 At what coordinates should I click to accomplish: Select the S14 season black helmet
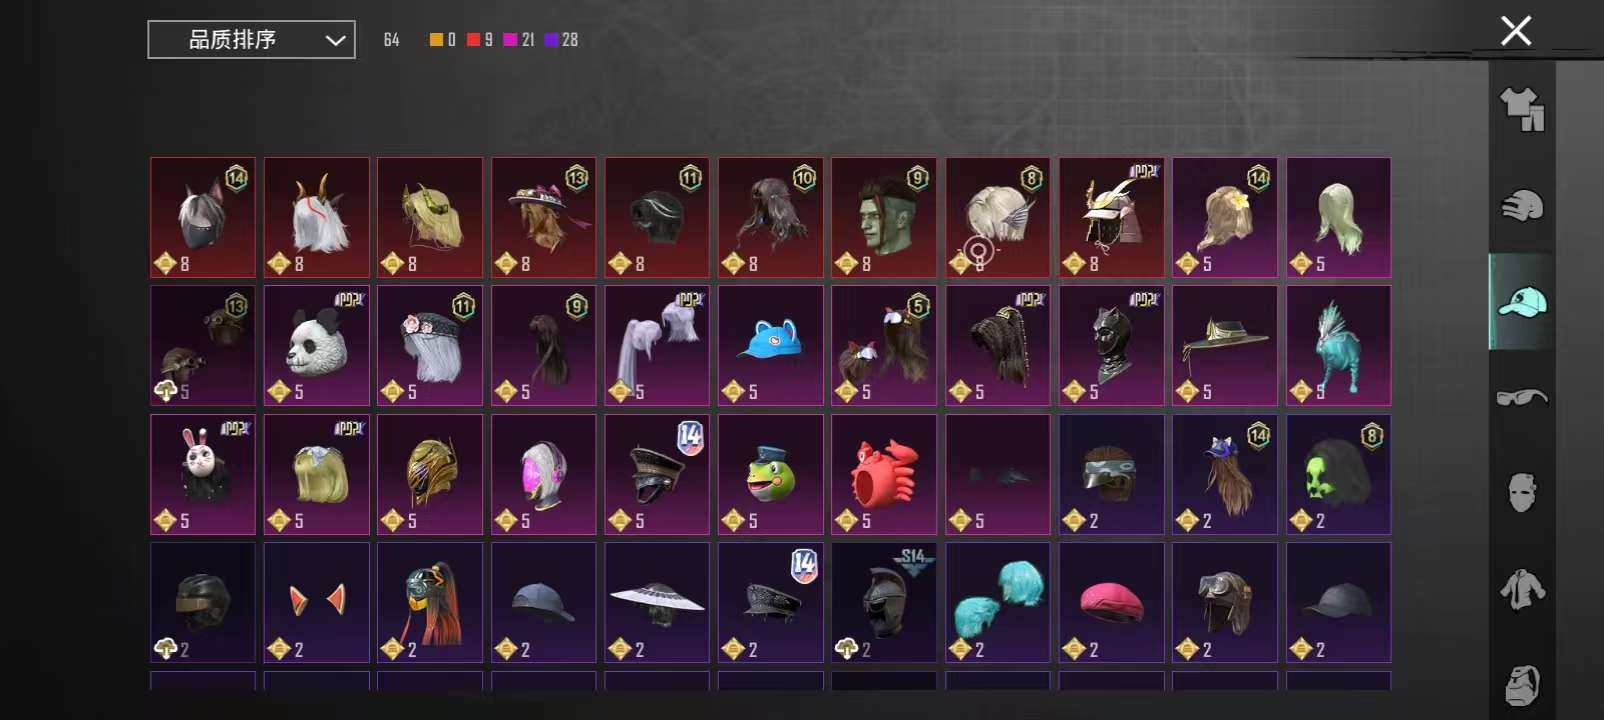click(884, 602)
